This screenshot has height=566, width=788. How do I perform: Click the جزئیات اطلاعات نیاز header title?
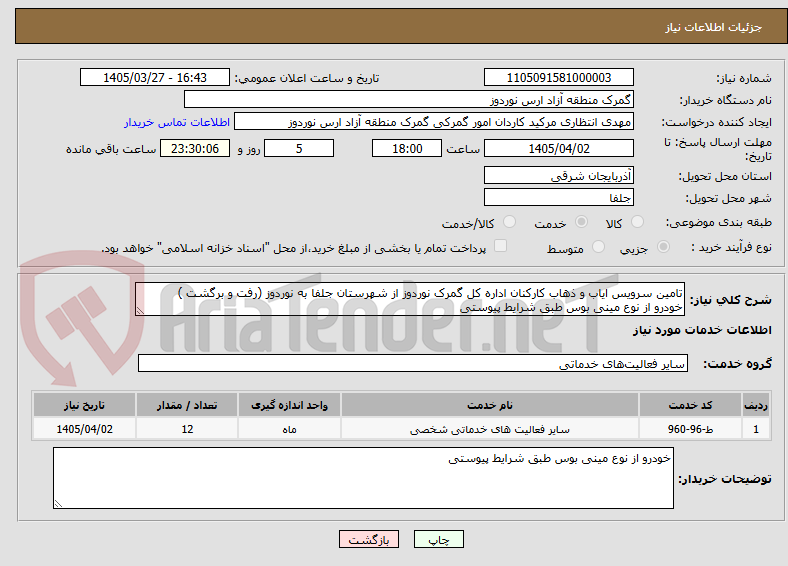click(714, 27)
